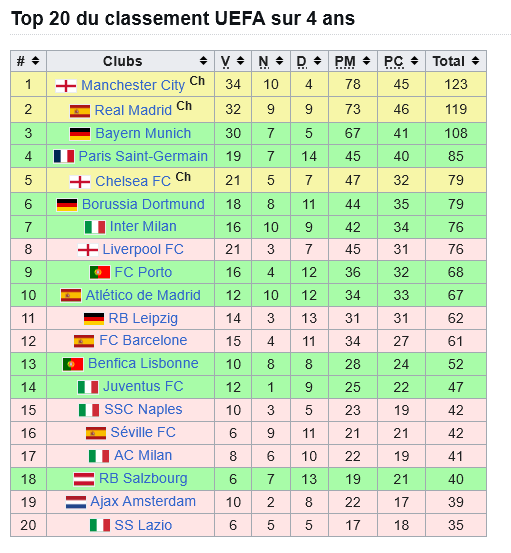Click Portugal flag beside FC Porto
The image size is (511, 553).
click(x=100, y=272)
